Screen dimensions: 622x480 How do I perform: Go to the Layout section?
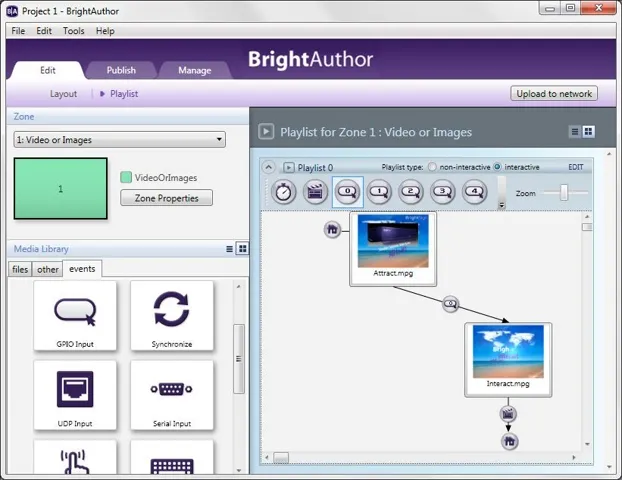(x=63, y=94)
